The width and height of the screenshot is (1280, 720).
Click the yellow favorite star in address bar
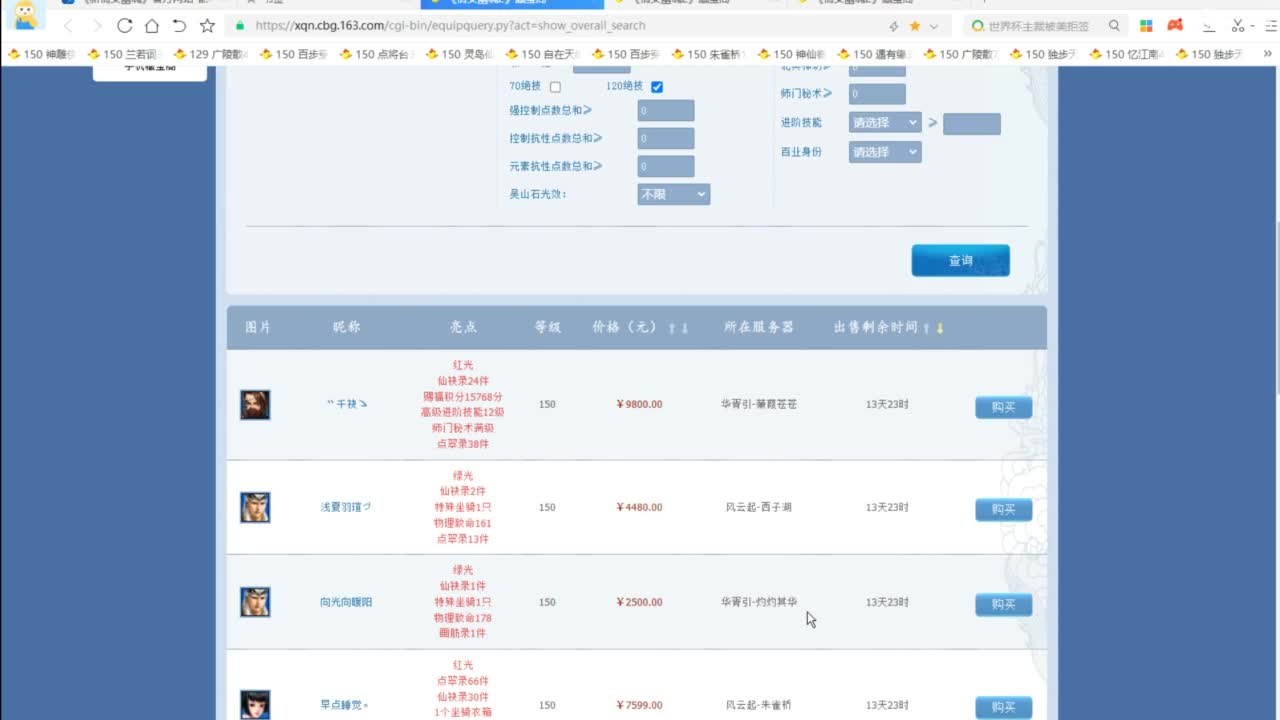(914, 26)
